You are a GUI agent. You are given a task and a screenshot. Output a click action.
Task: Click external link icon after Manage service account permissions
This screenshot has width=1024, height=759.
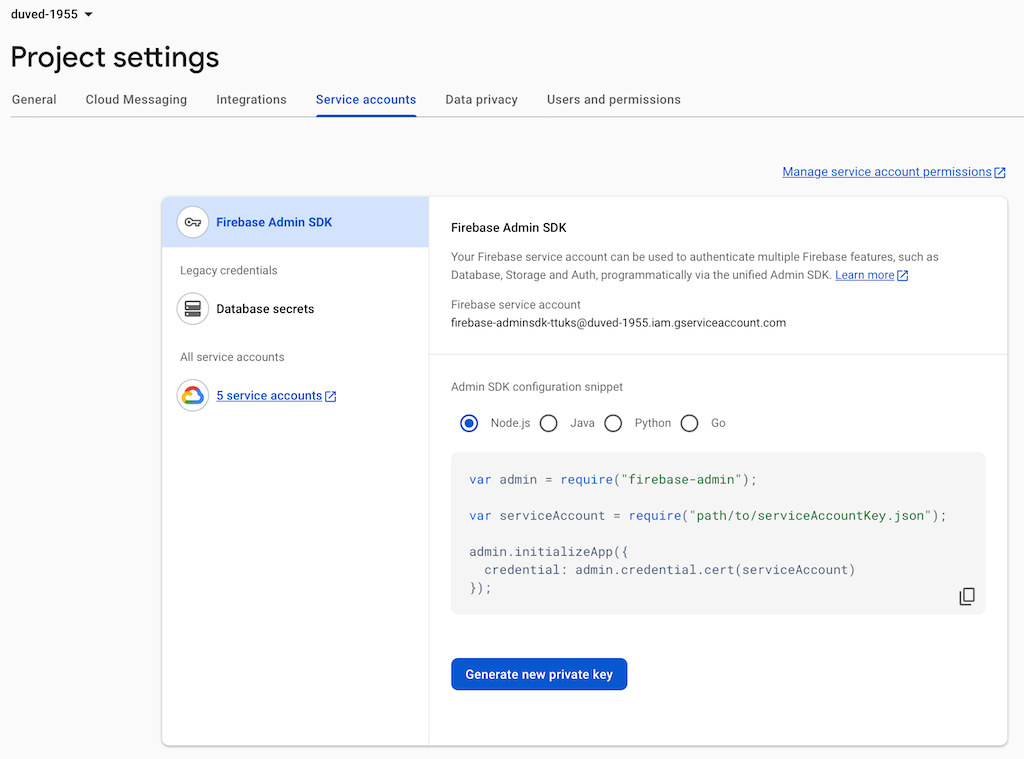(1000, 172)
